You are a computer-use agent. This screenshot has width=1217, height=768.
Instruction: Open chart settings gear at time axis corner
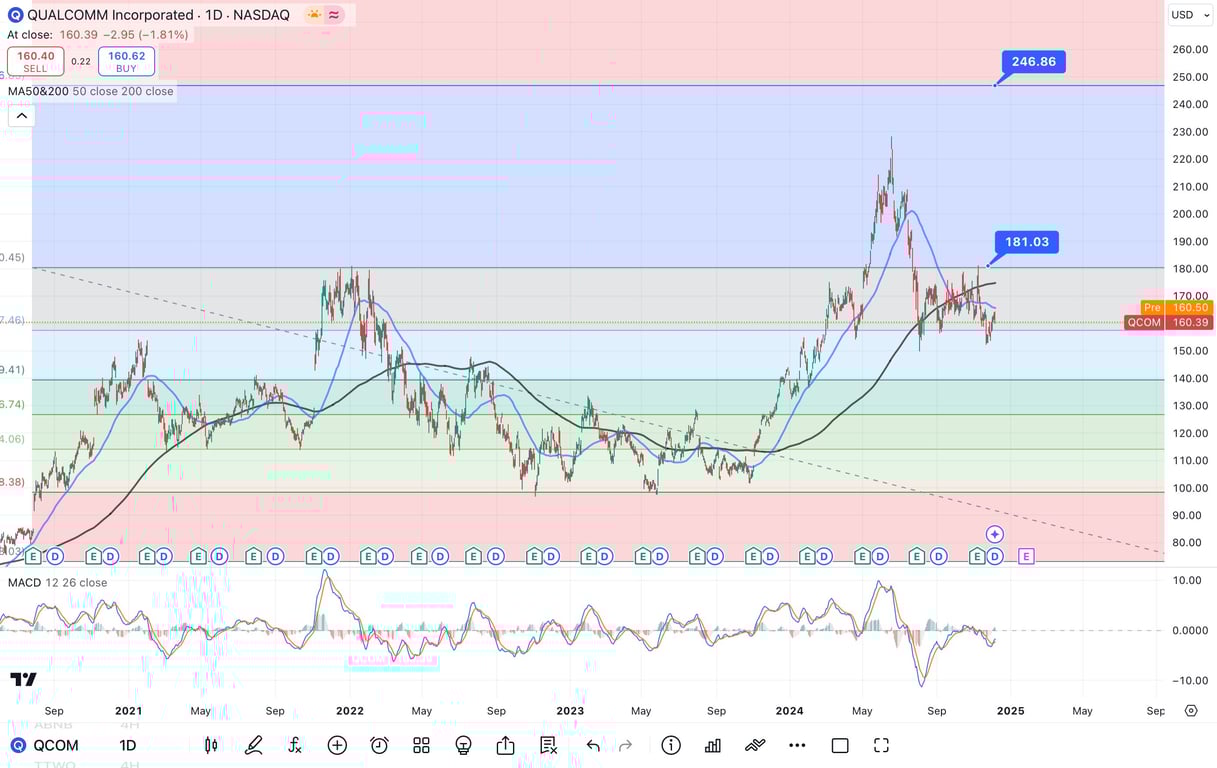pos(1191,711)
